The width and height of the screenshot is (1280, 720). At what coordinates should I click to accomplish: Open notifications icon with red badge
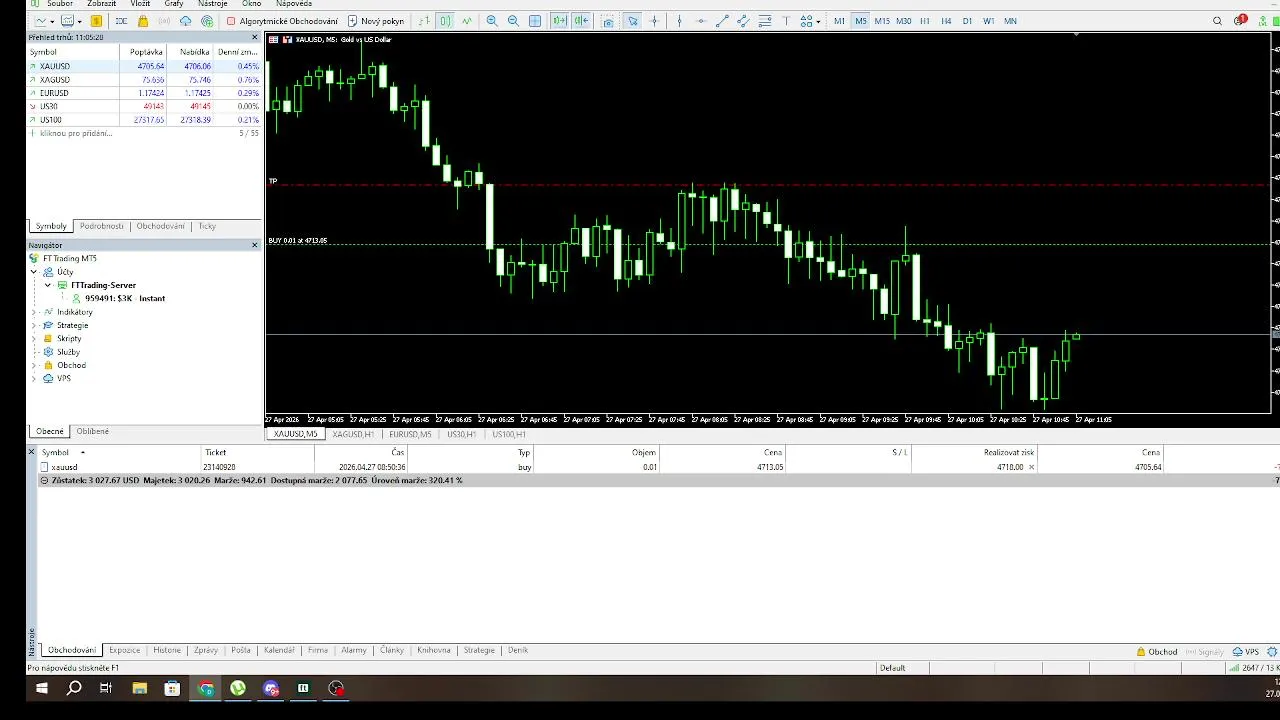point(1240,20)
